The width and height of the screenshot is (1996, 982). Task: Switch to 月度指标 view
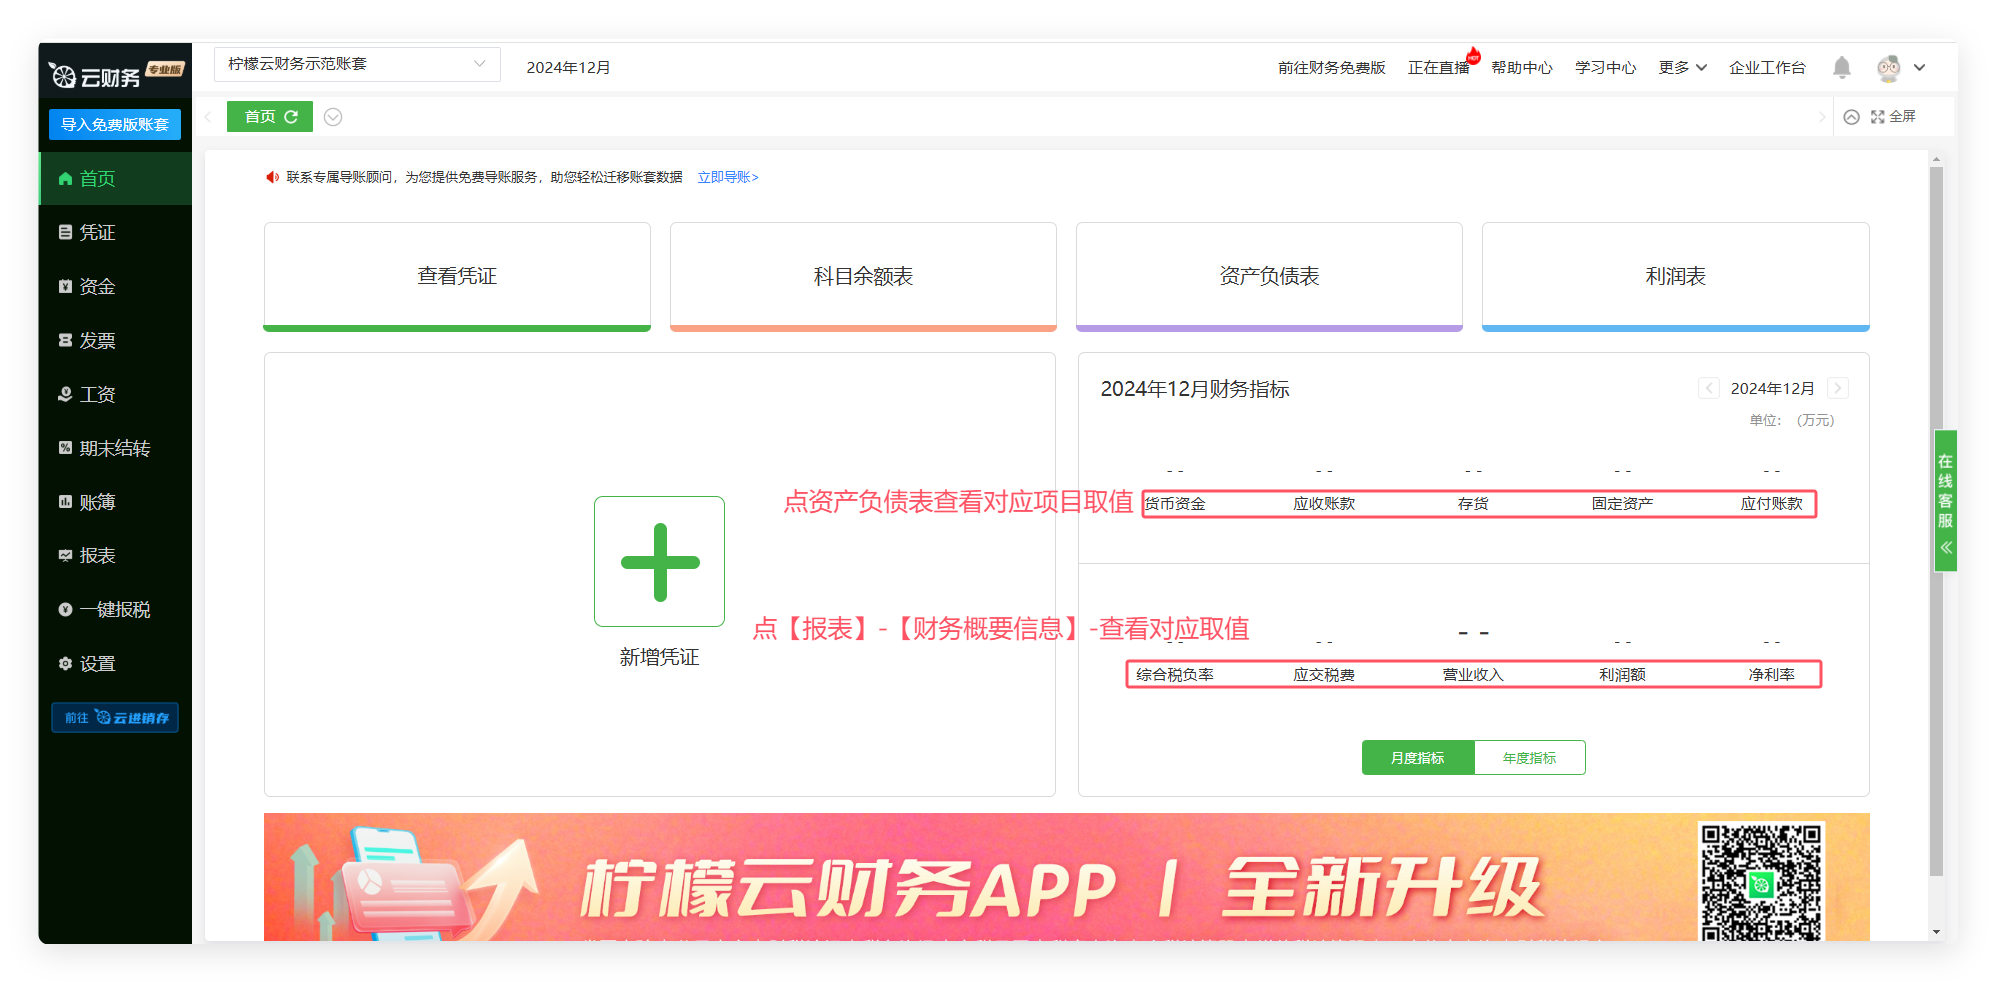tap(1417, 758)
